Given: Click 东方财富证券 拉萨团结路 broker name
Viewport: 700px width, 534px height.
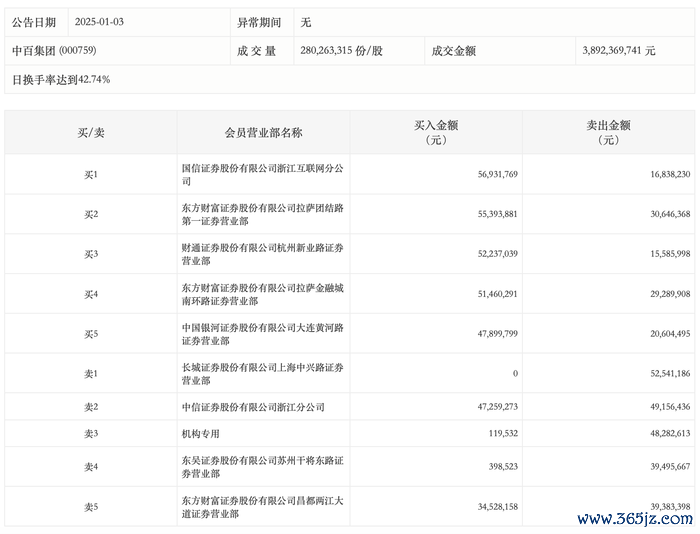Looking at the screenshot, I should click(x=262, y=214).
